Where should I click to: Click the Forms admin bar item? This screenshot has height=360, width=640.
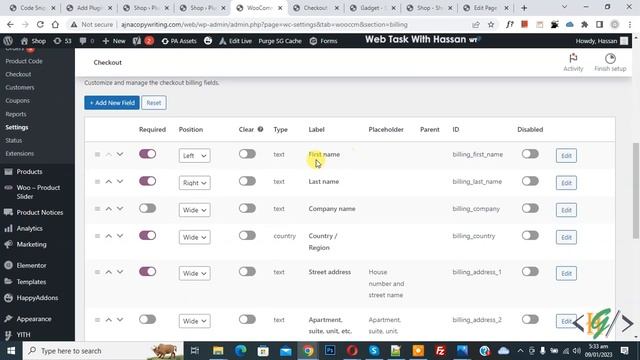pyautogui.click(x=324, y=41)
